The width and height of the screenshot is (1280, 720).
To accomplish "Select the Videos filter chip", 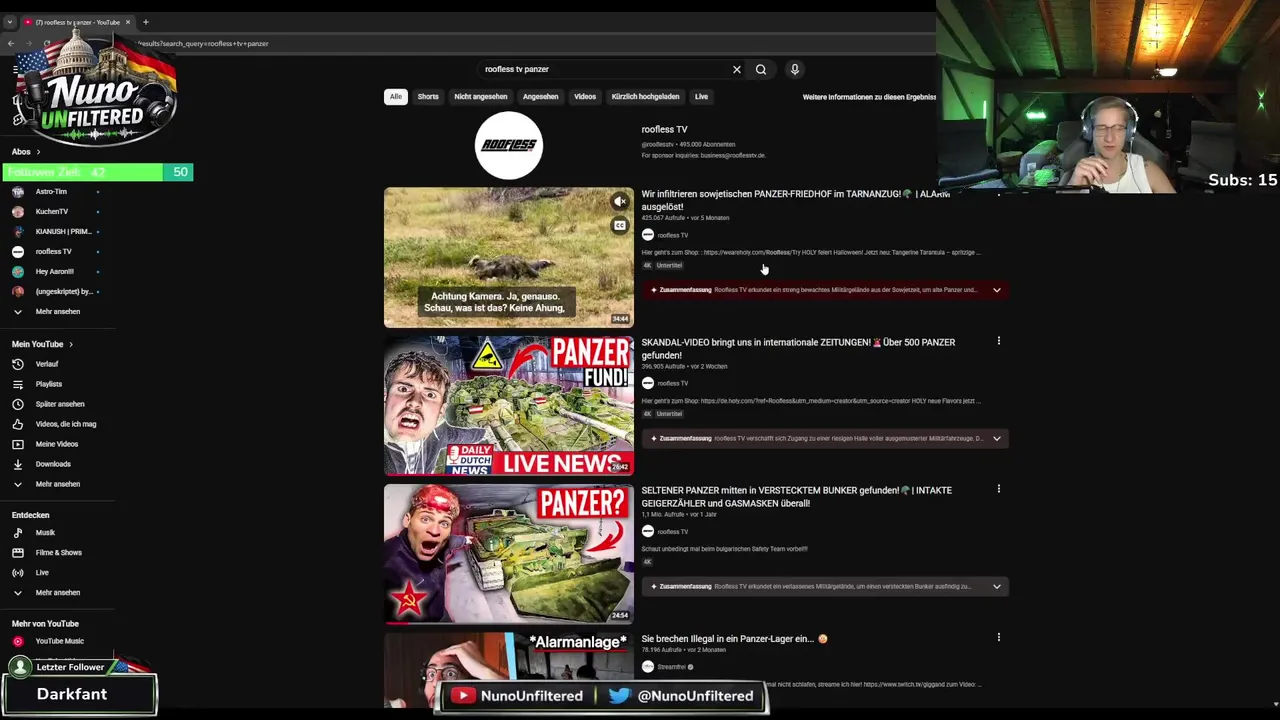I will point(585,97).
